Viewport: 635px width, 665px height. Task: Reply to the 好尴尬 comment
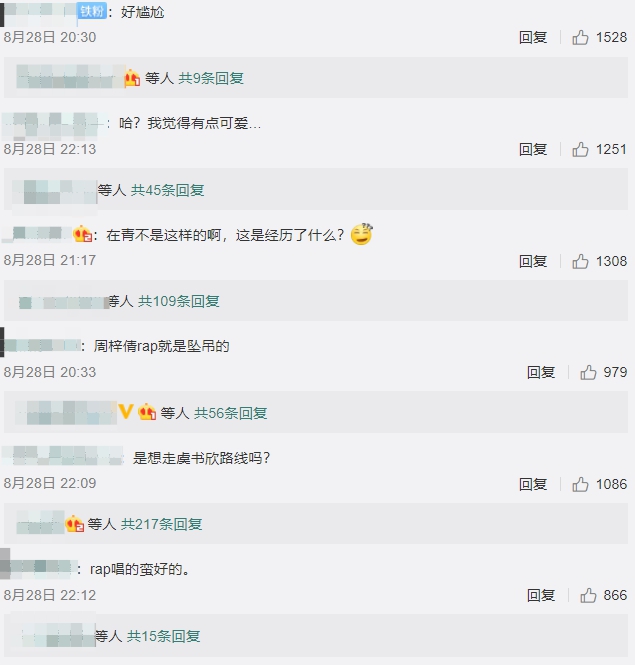pyautogui.click(x=533, y=37)
